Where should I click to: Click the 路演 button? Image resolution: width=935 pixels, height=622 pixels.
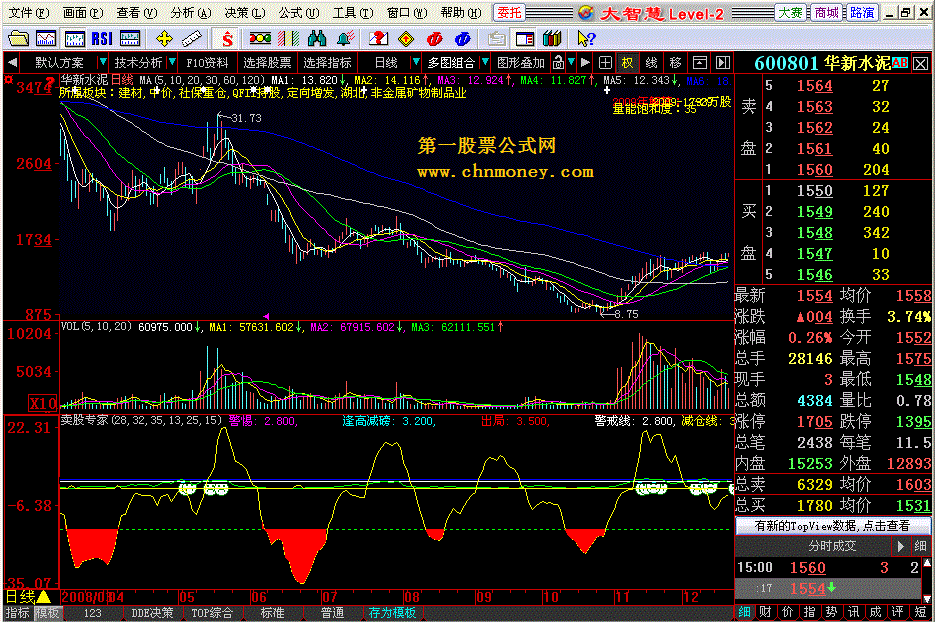coord(862,13)
